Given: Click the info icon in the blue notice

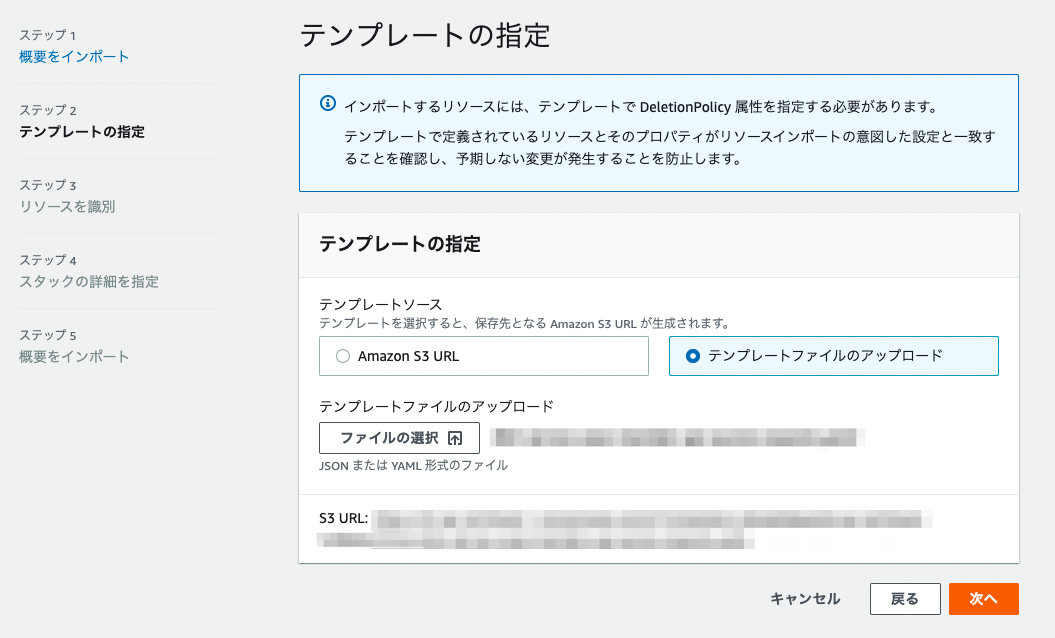Looking at the screenshot, I should 327,104.
